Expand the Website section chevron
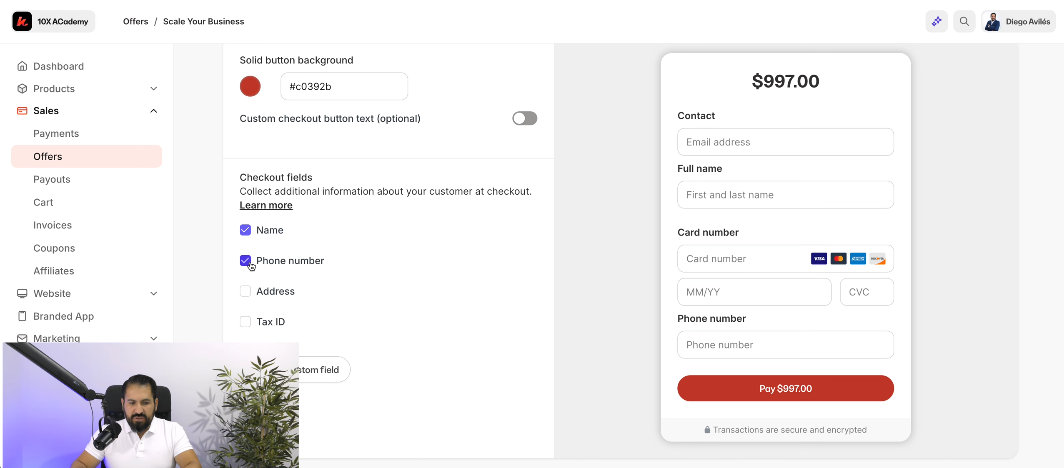This screenshot has width=1064, height=468. [x=154, y=294]
